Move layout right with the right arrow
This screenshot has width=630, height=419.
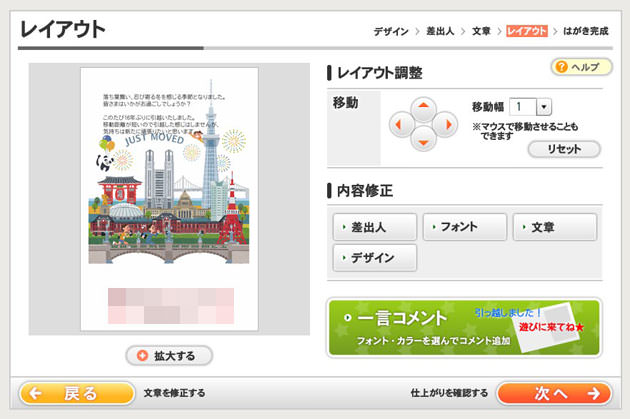tap(446, 125)
